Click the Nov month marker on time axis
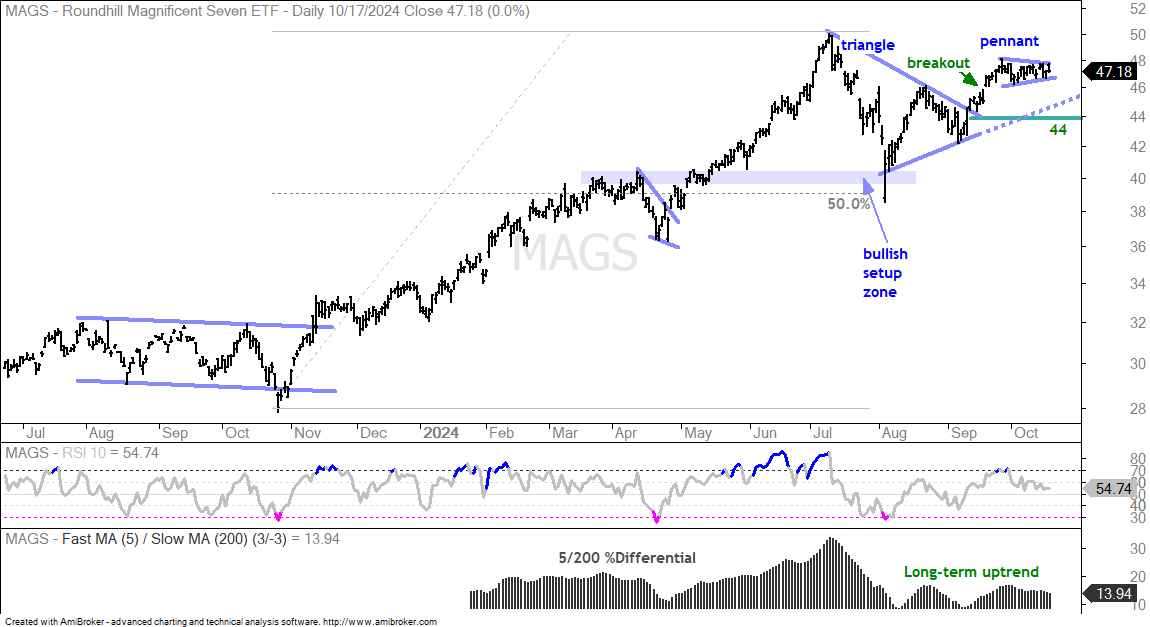Image resolution: width=1150 pixels, height=627 pixels. click(307, 433)
